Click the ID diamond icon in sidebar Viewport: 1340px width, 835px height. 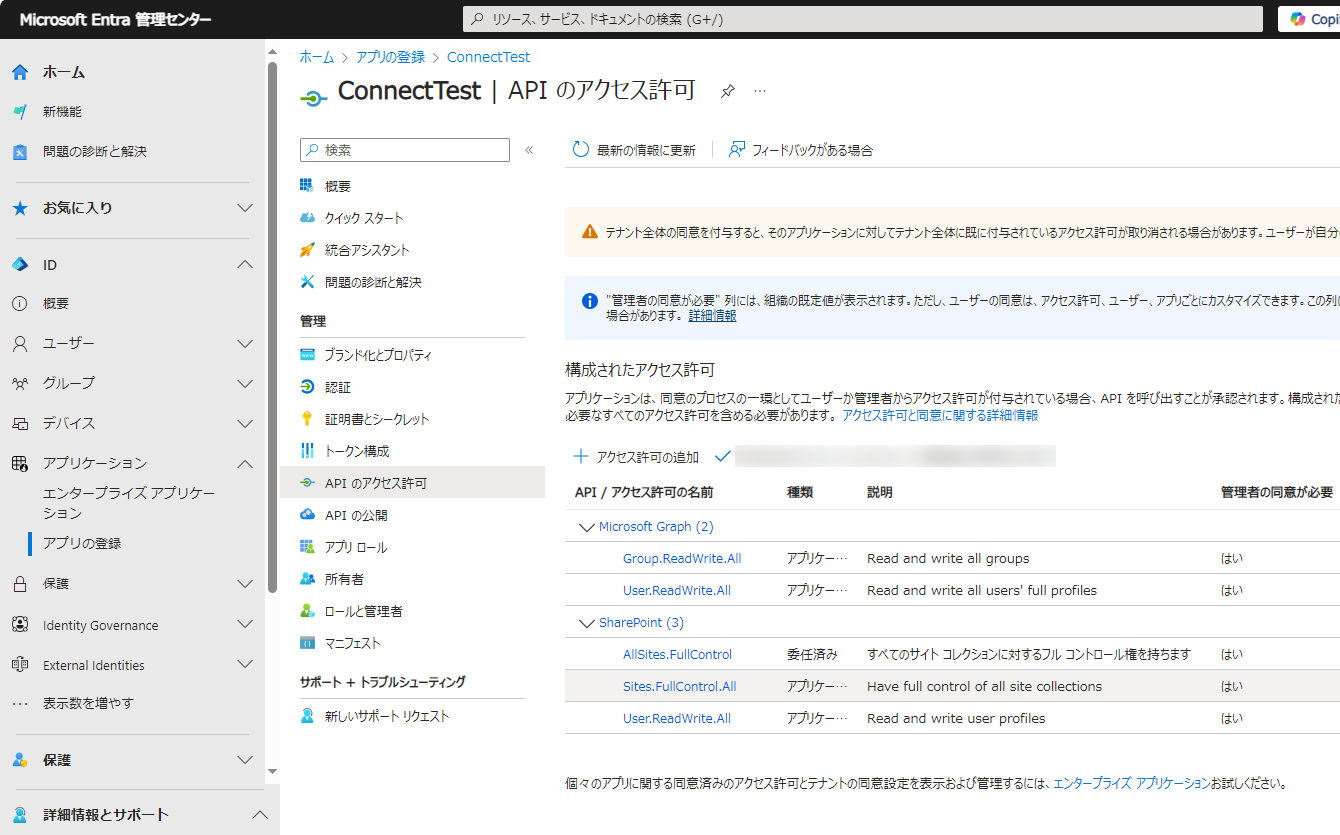pos(20,265)
